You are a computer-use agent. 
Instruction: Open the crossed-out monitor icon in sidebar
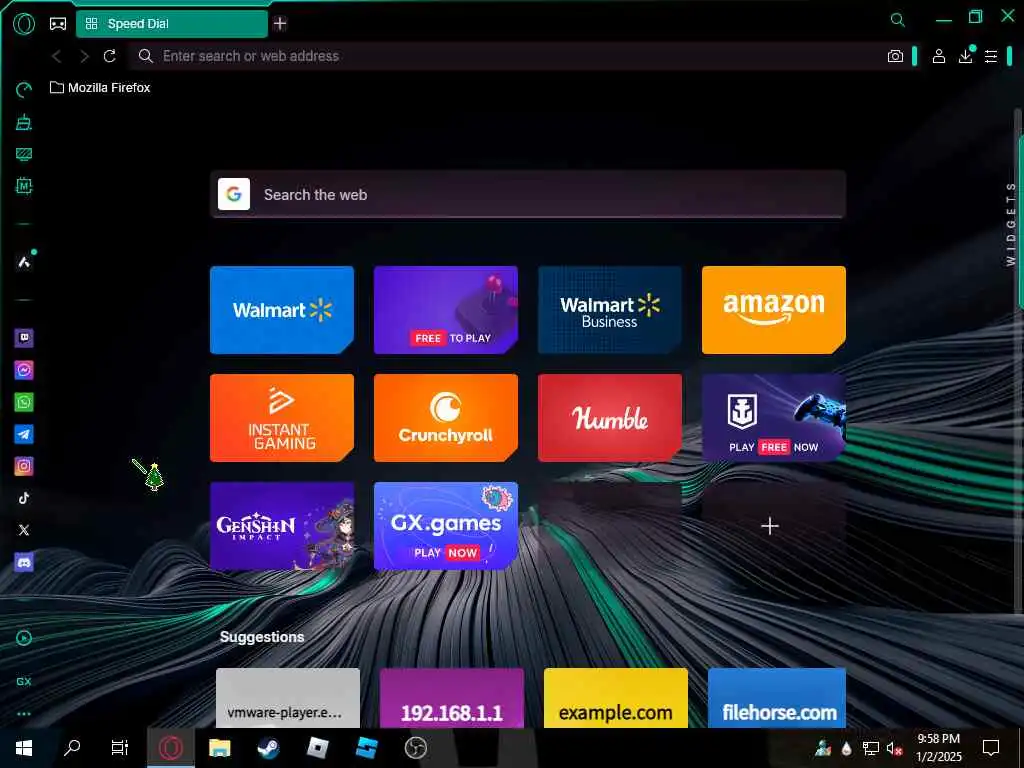click(x=24, y=154)
